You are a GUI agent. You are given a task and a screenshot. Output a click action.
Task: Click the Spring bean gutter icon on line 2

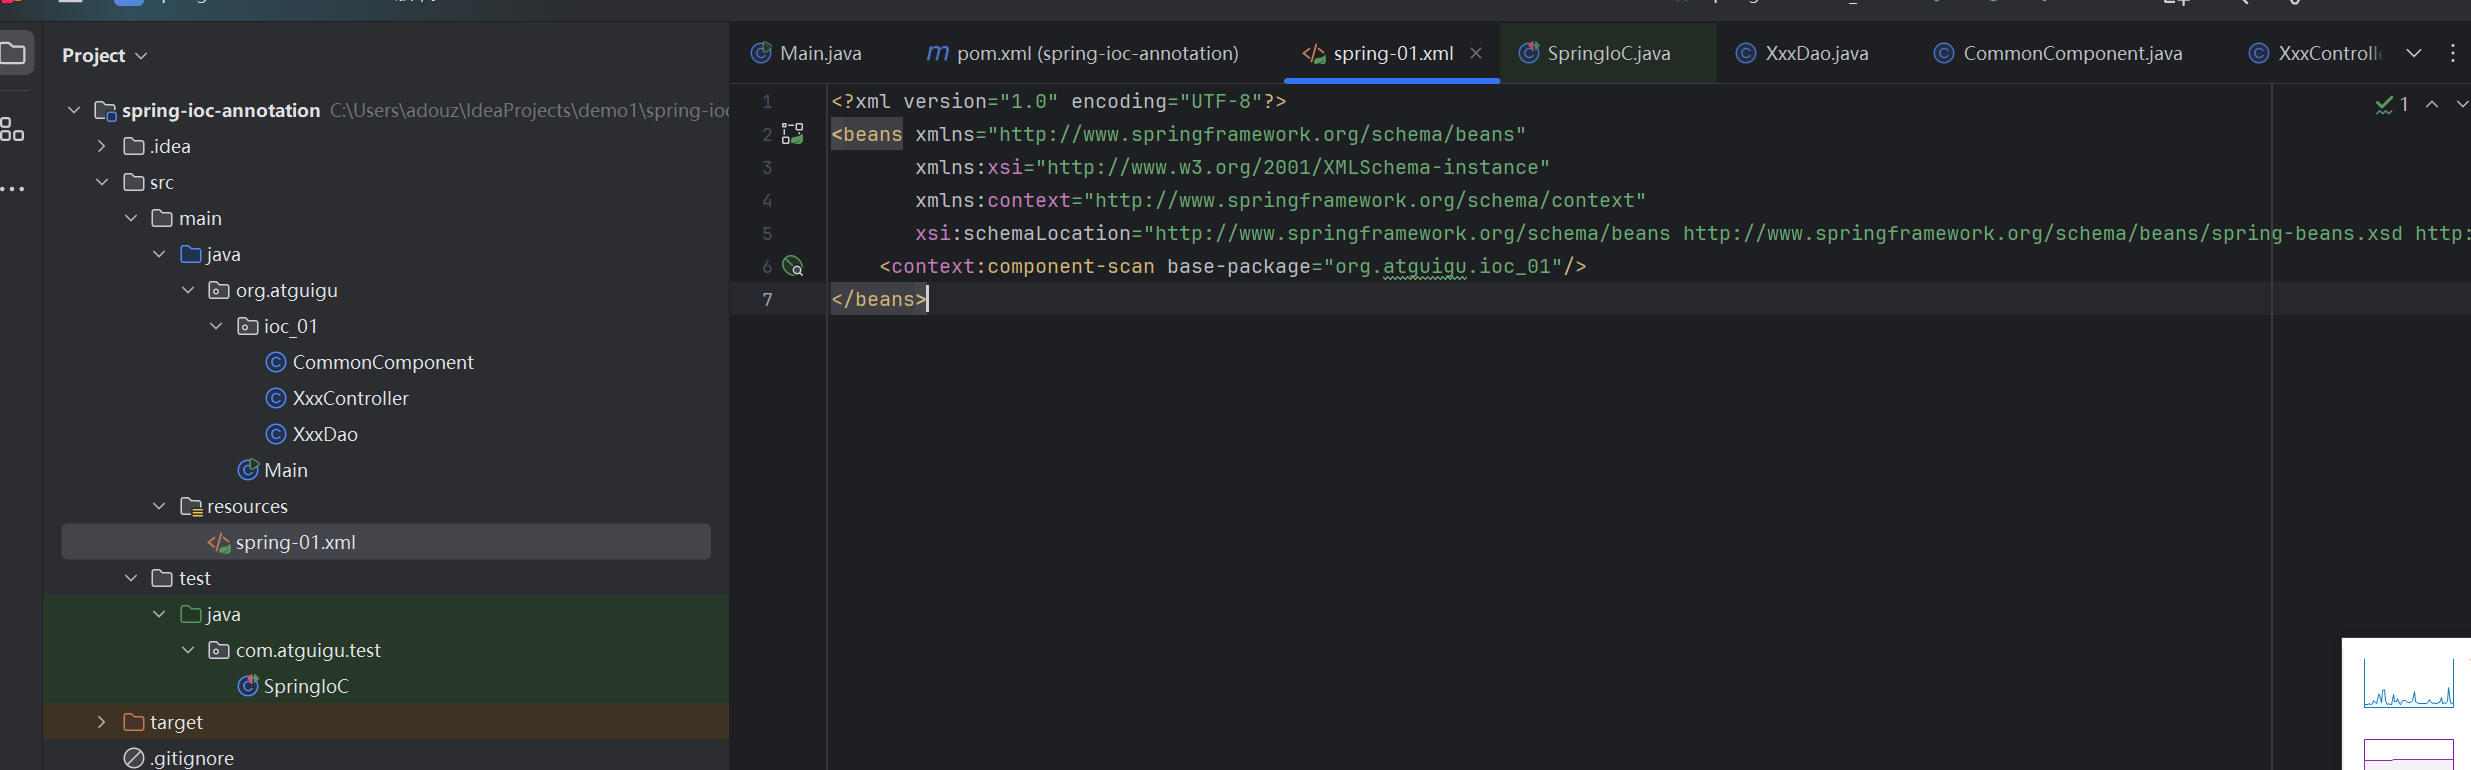coord(793,134)
